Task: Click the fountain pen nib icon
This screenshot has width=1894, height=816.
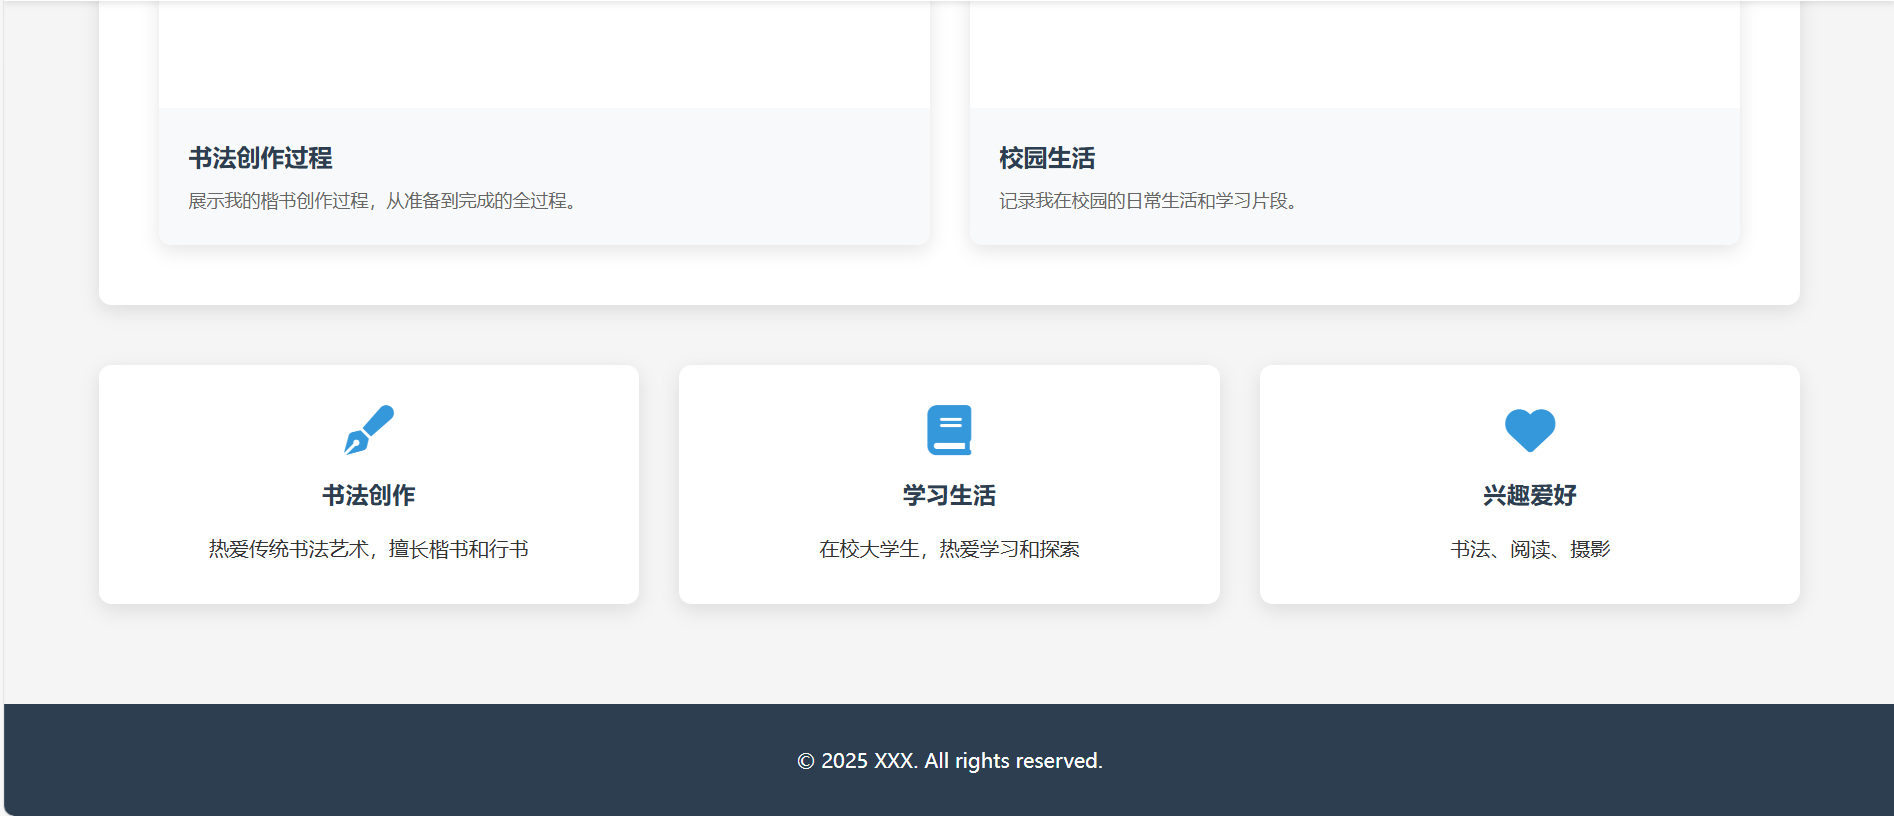Action: click(x=368, y=430)
